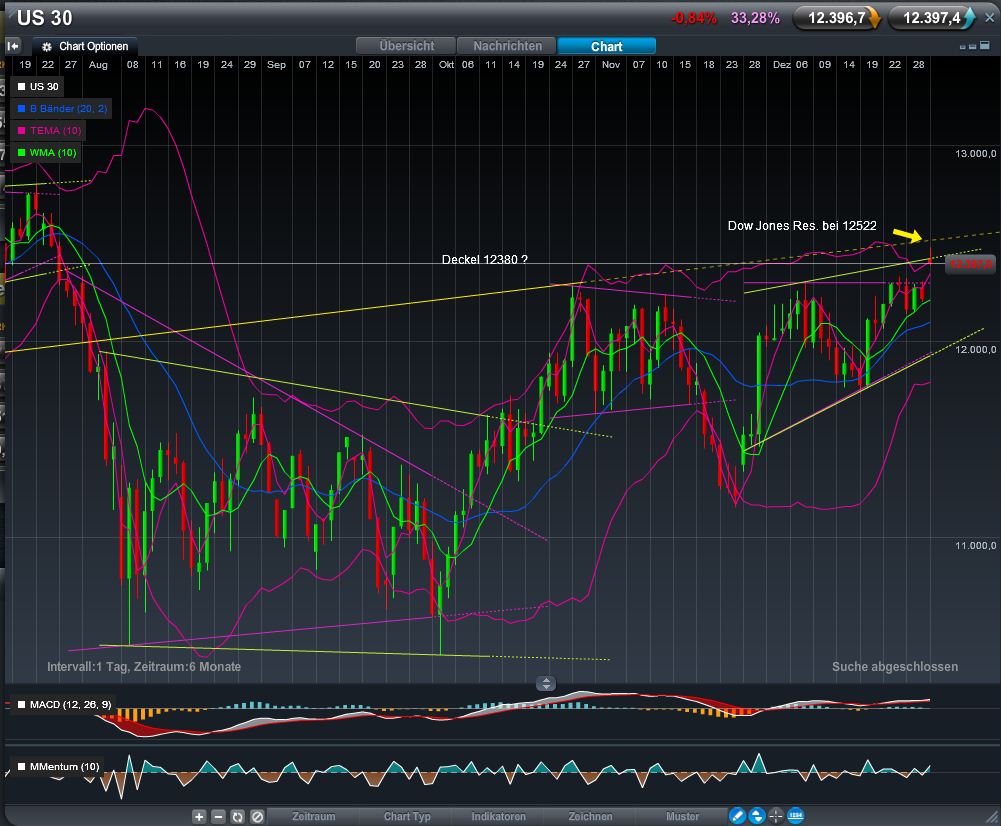Switch to the Nachrichten tab
The width and height of the screenshot is (1001, 826).
(x=506, y=45)
